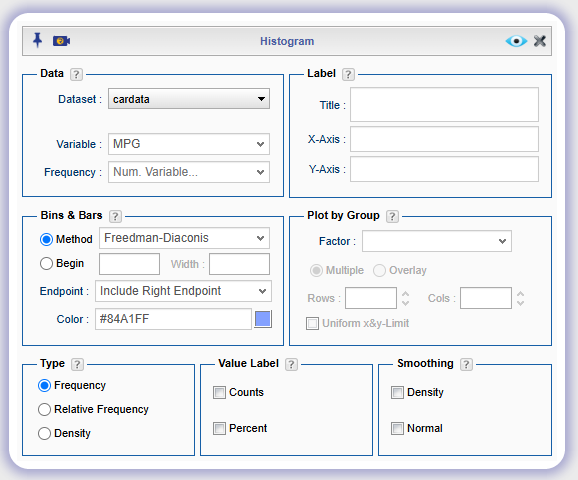578x480 pixels.
Task: Expand the Frequency variable dropdown
Action: point(189,172)
